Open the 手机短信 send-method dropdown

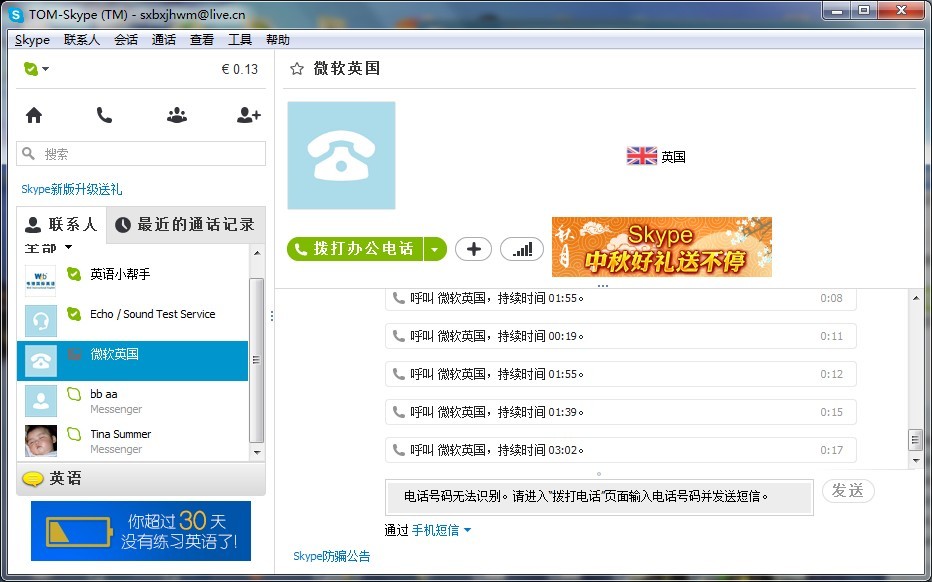tap(441, 530)
